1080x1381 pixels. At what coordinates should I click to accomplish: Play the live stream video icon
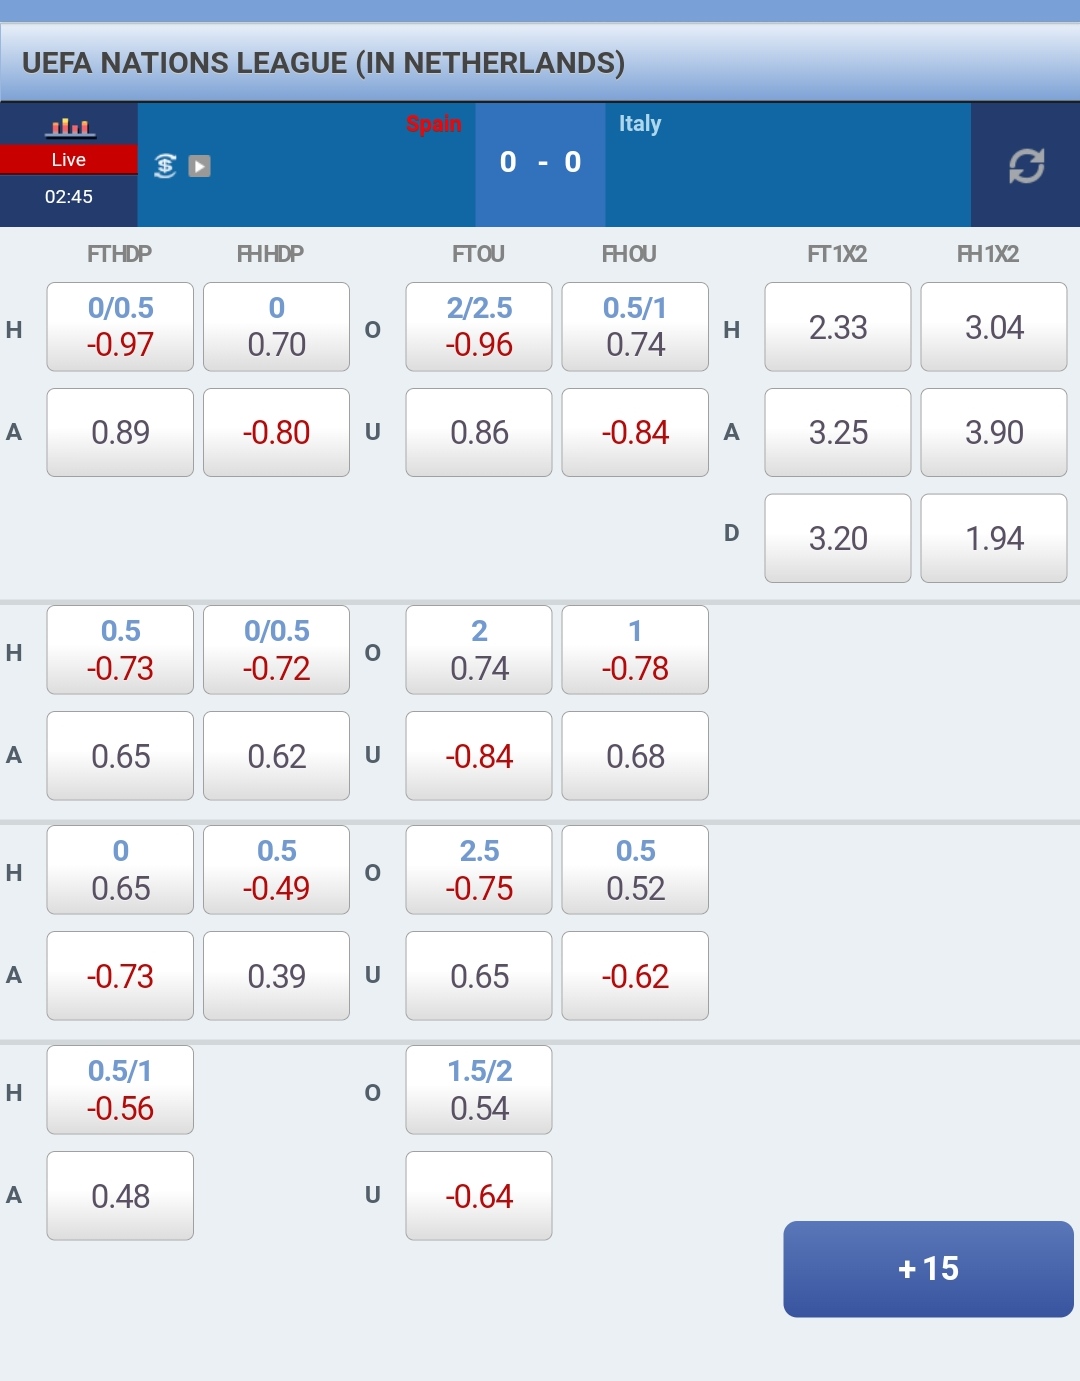coord(200,166)
